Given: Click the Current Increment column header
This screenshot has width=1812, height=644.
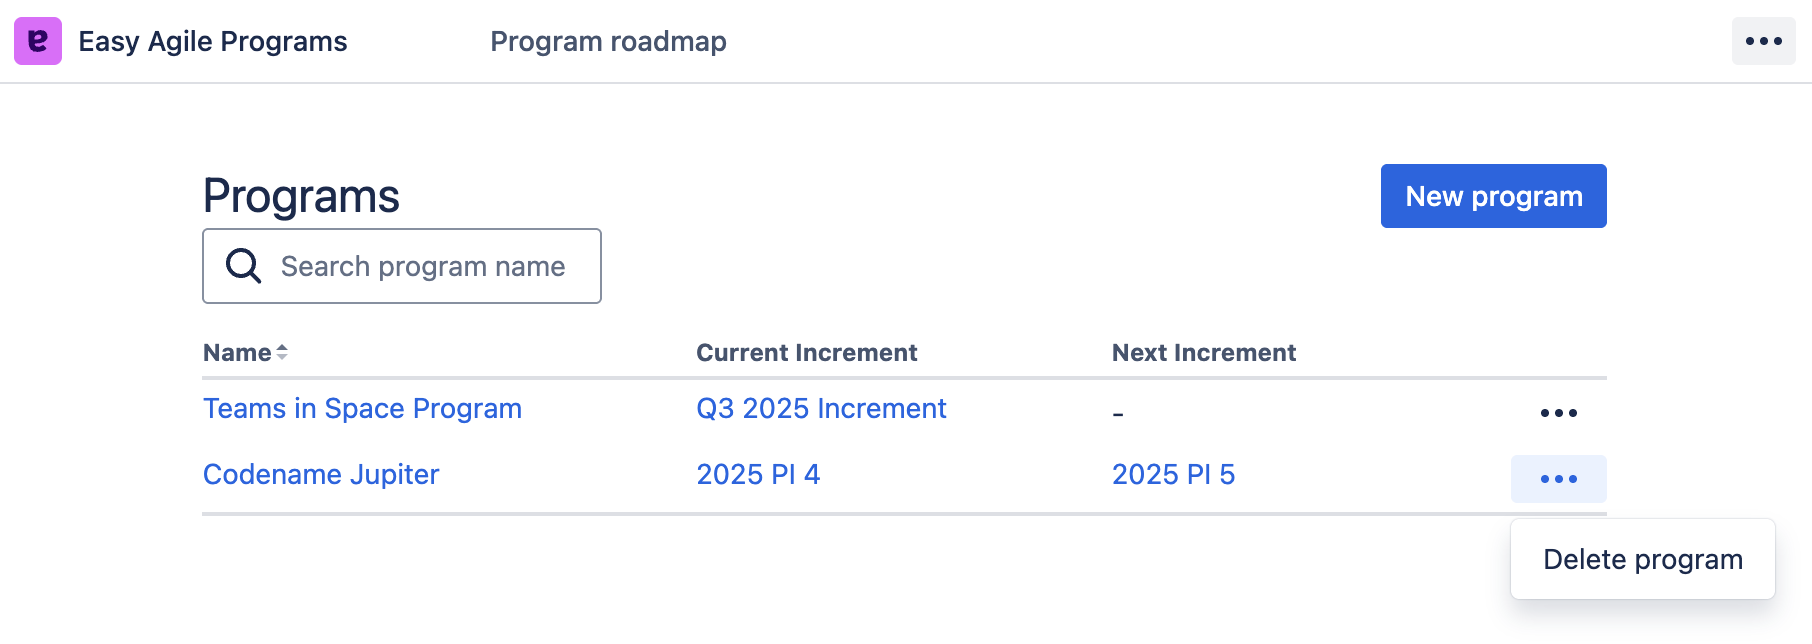Looking at the screenshot, I should tap(806, 353).
